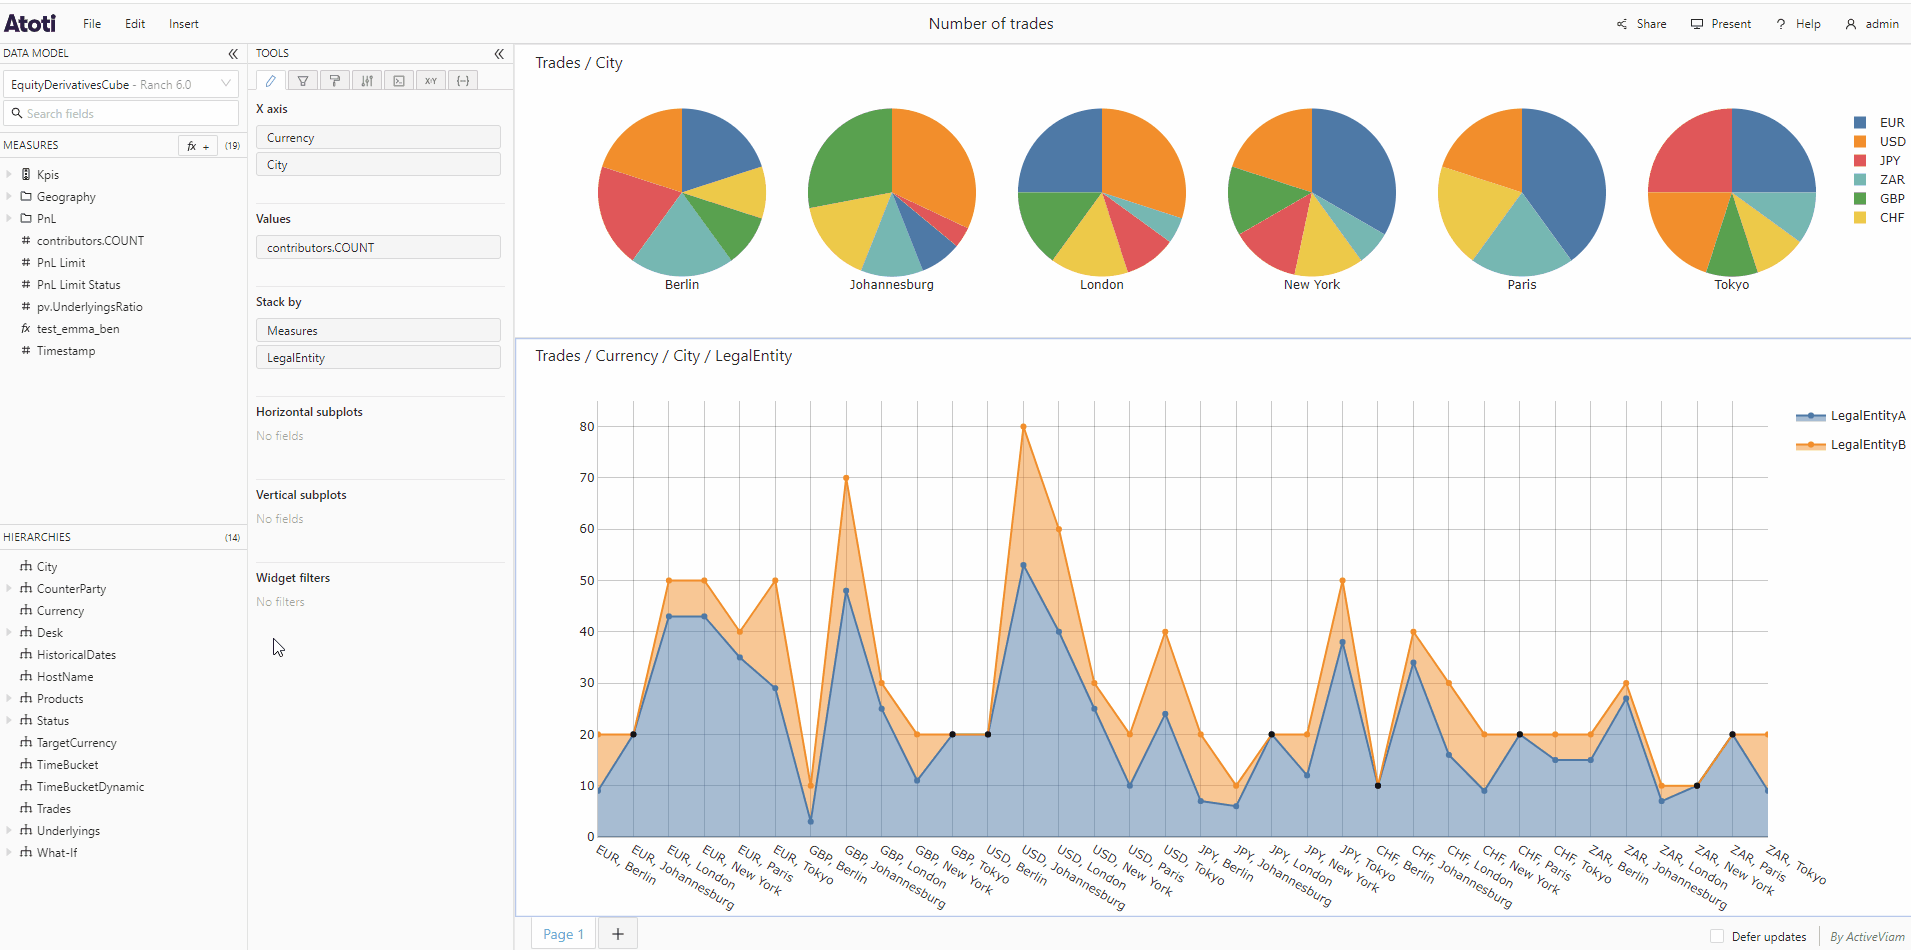Click the fx + new measure button

[x=198, y=146]
